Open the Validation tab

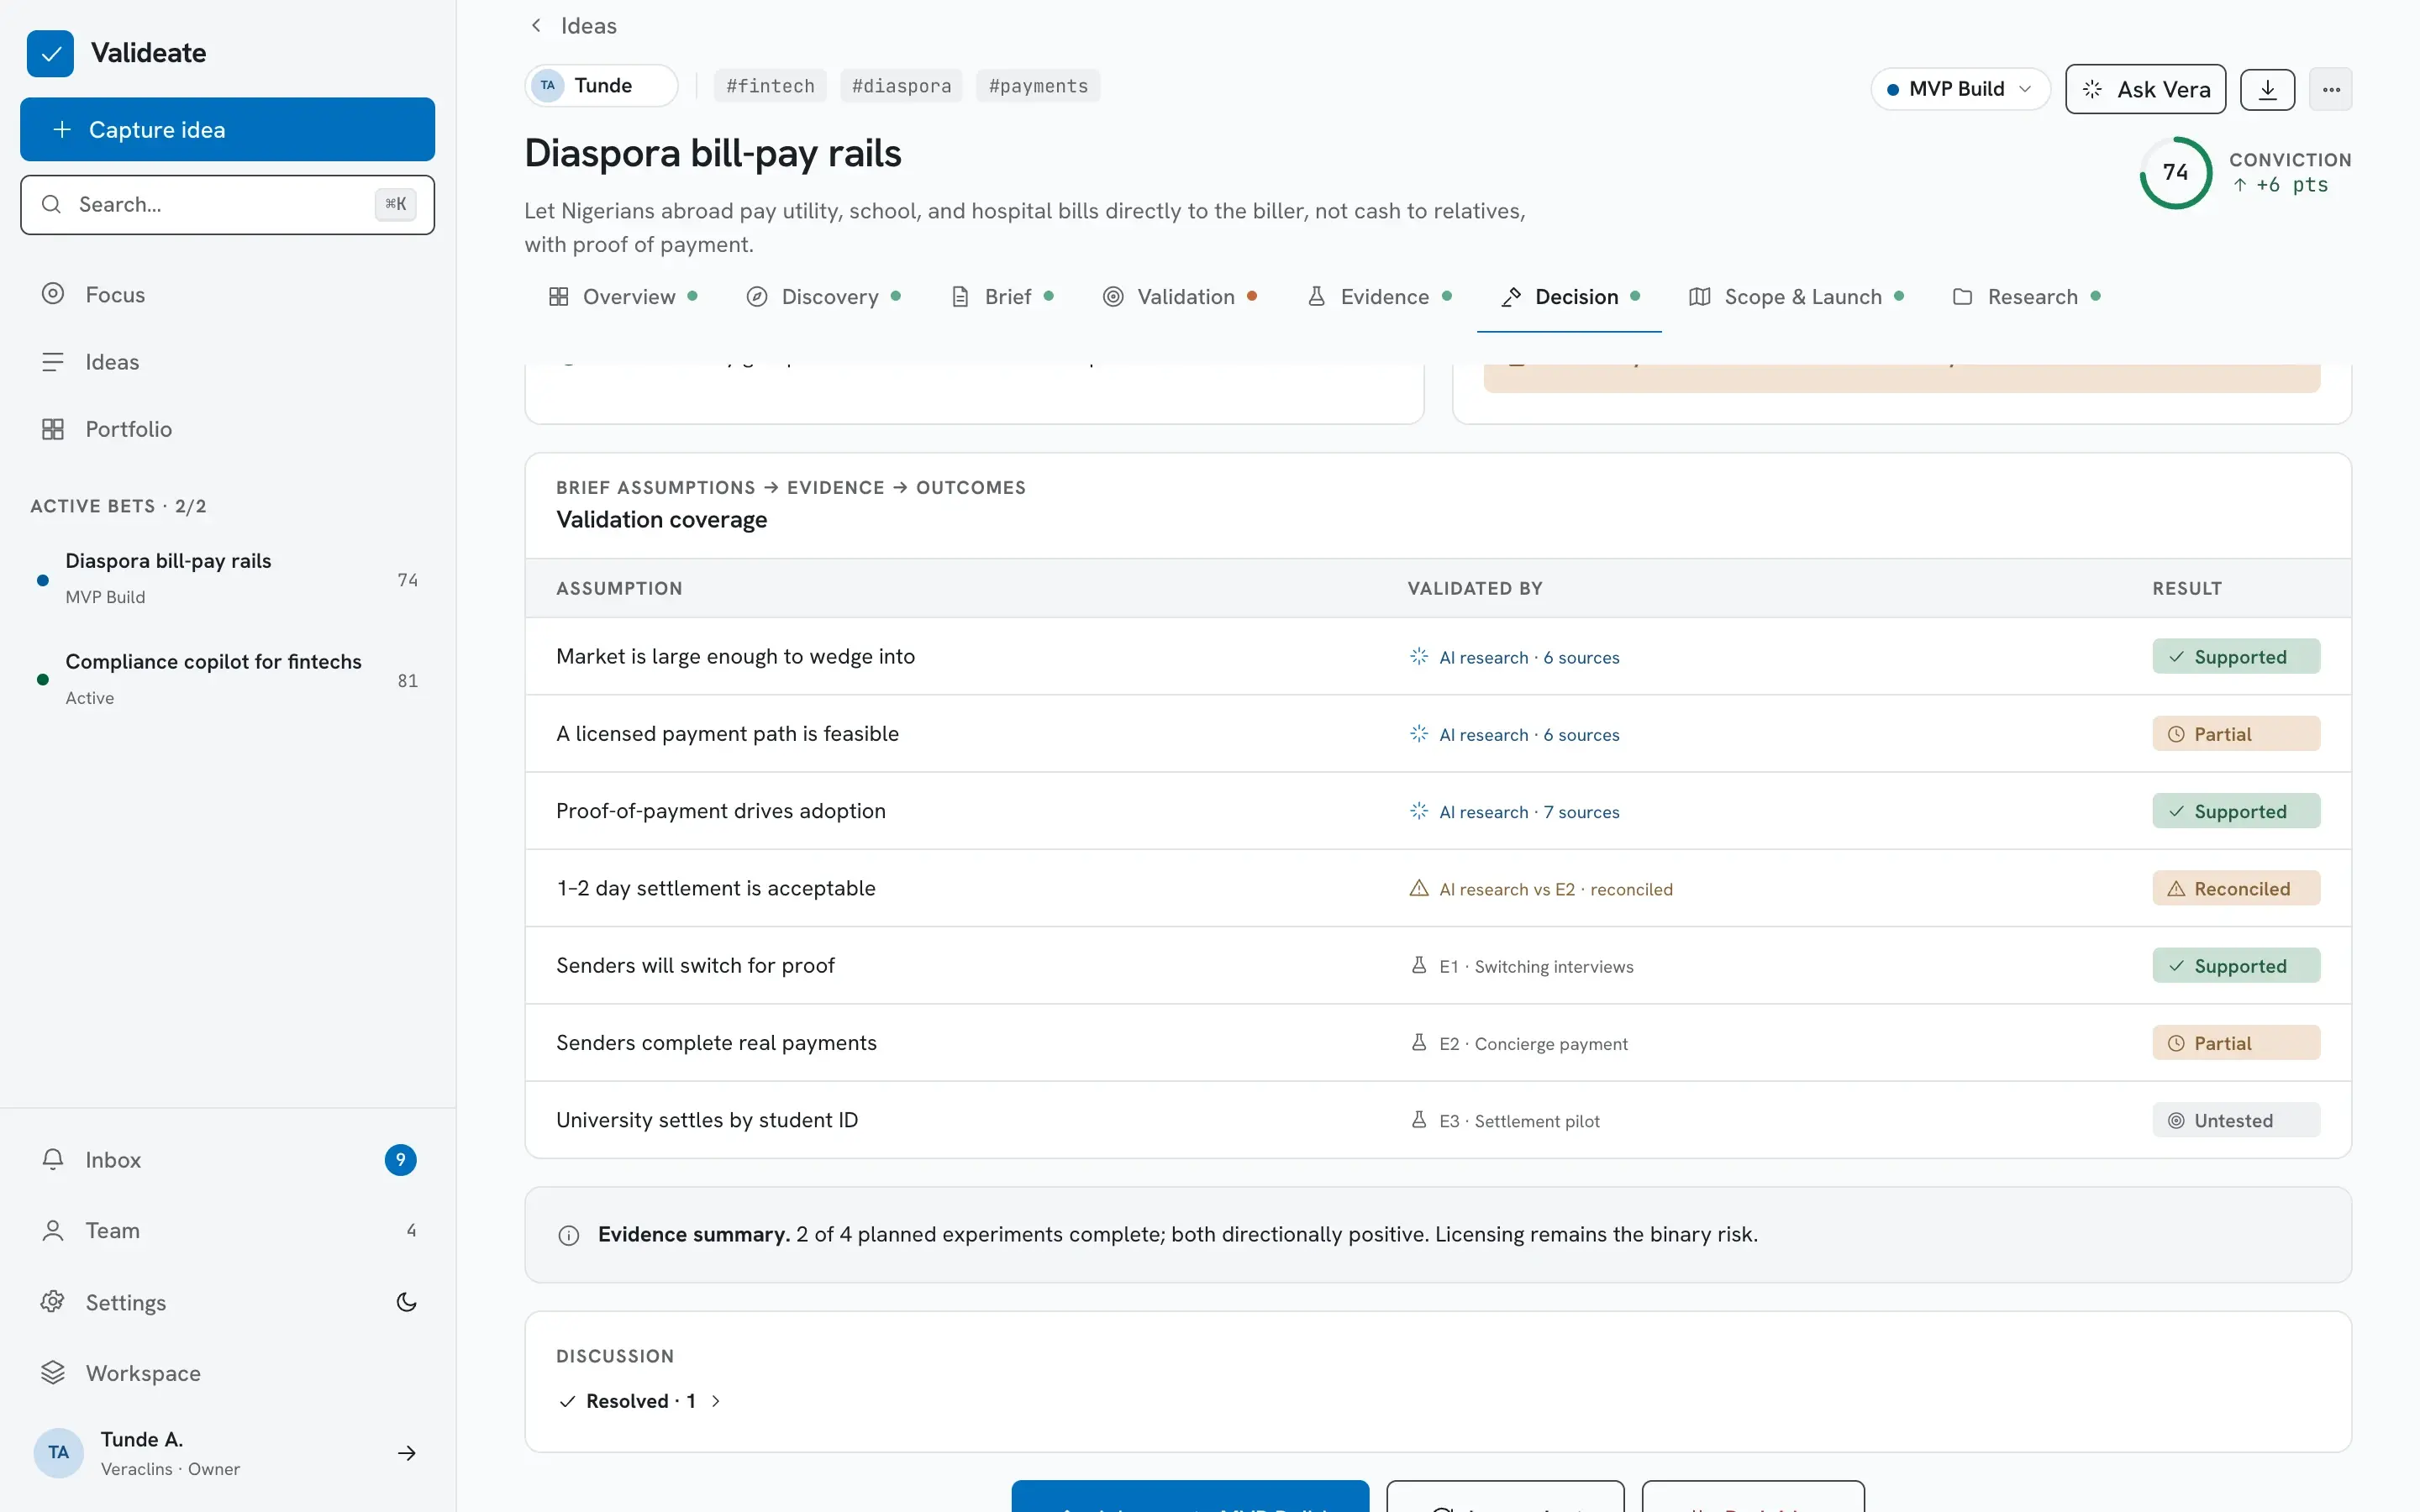1180,297
